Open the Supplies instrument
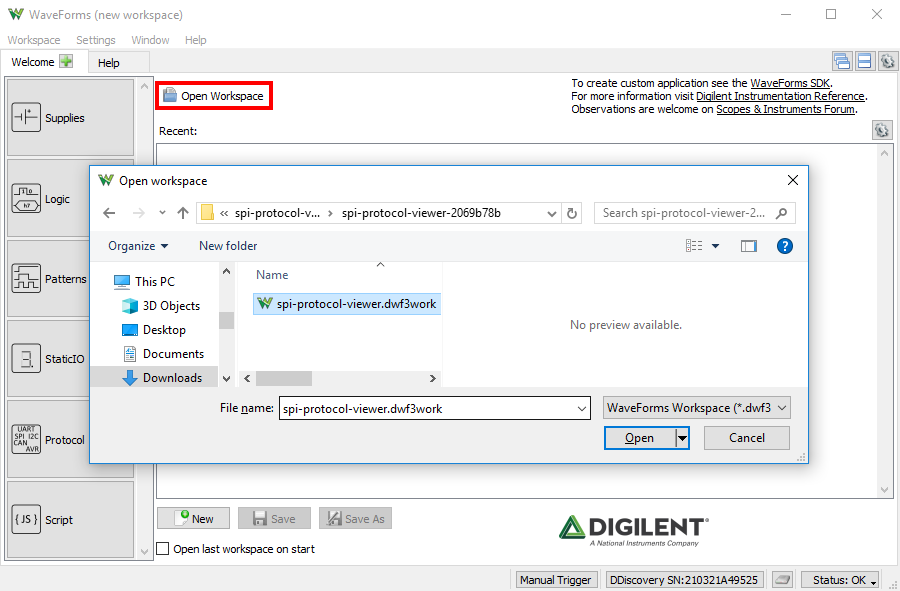The width and height of the screenshot is (900, 591). (70, 118)
